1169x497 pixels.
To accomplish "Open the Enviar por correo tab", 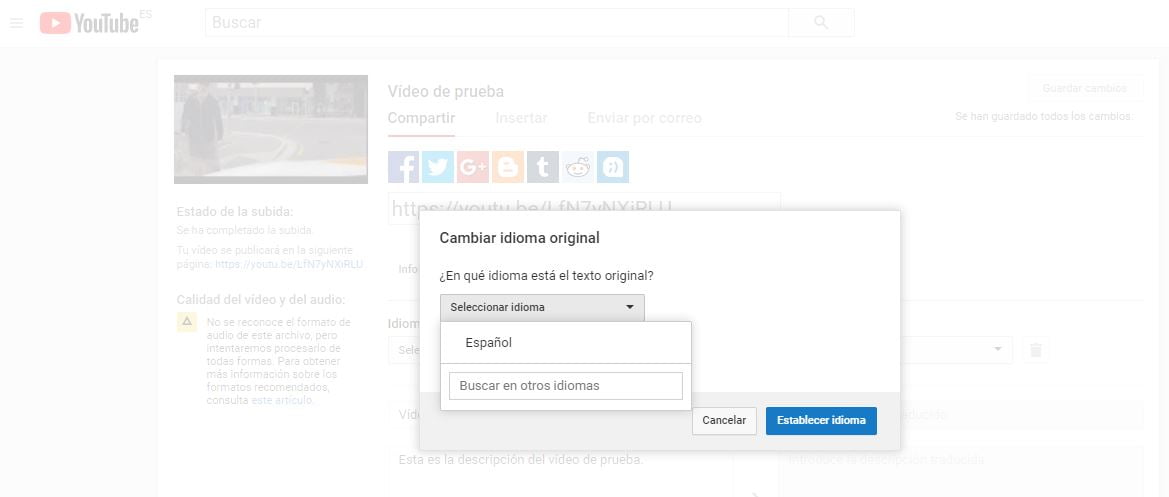I will pos(644,118).
